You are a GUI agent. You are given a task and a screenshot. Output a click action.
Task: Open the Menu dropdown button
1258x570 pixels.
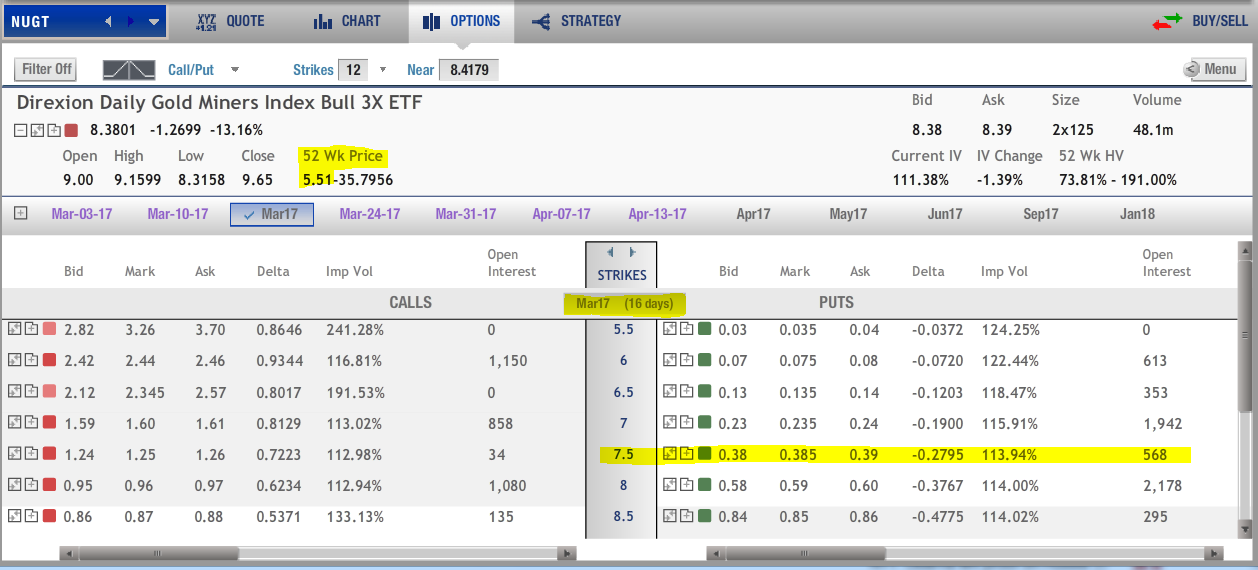pos(1213,69)
